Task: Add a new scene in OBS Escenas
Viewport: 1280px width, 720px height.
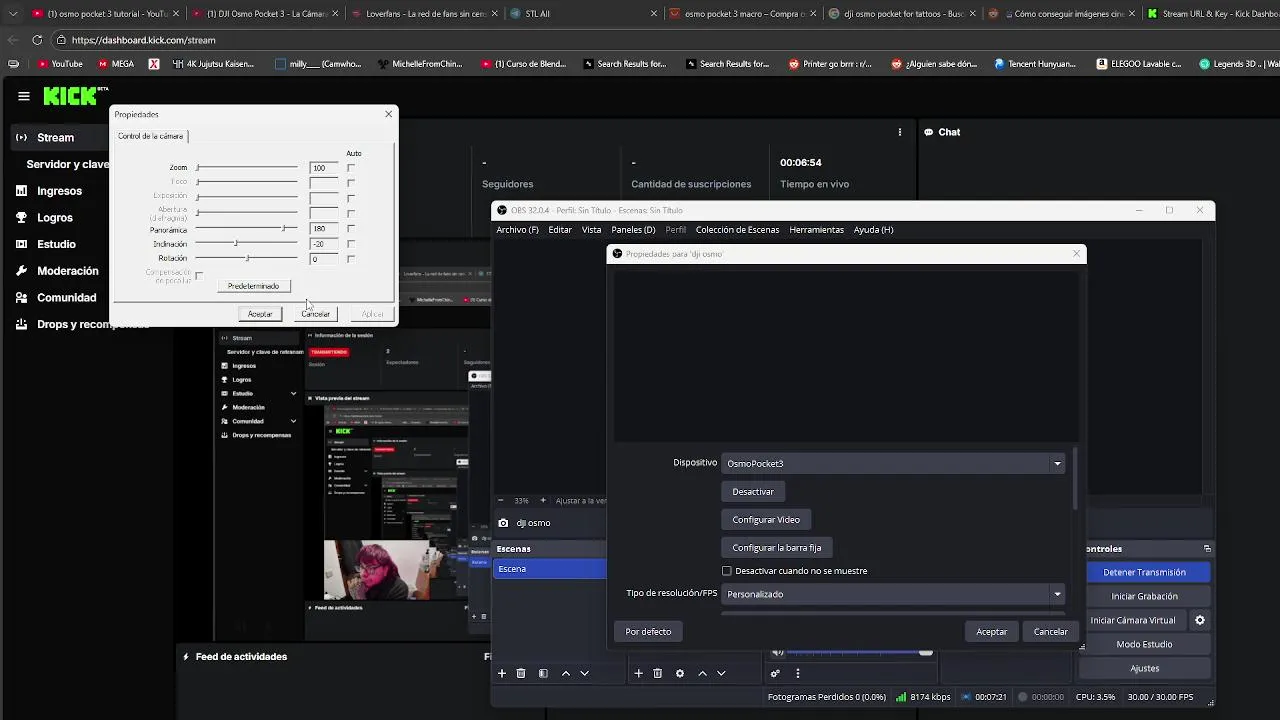Action: tap(502, 673)
